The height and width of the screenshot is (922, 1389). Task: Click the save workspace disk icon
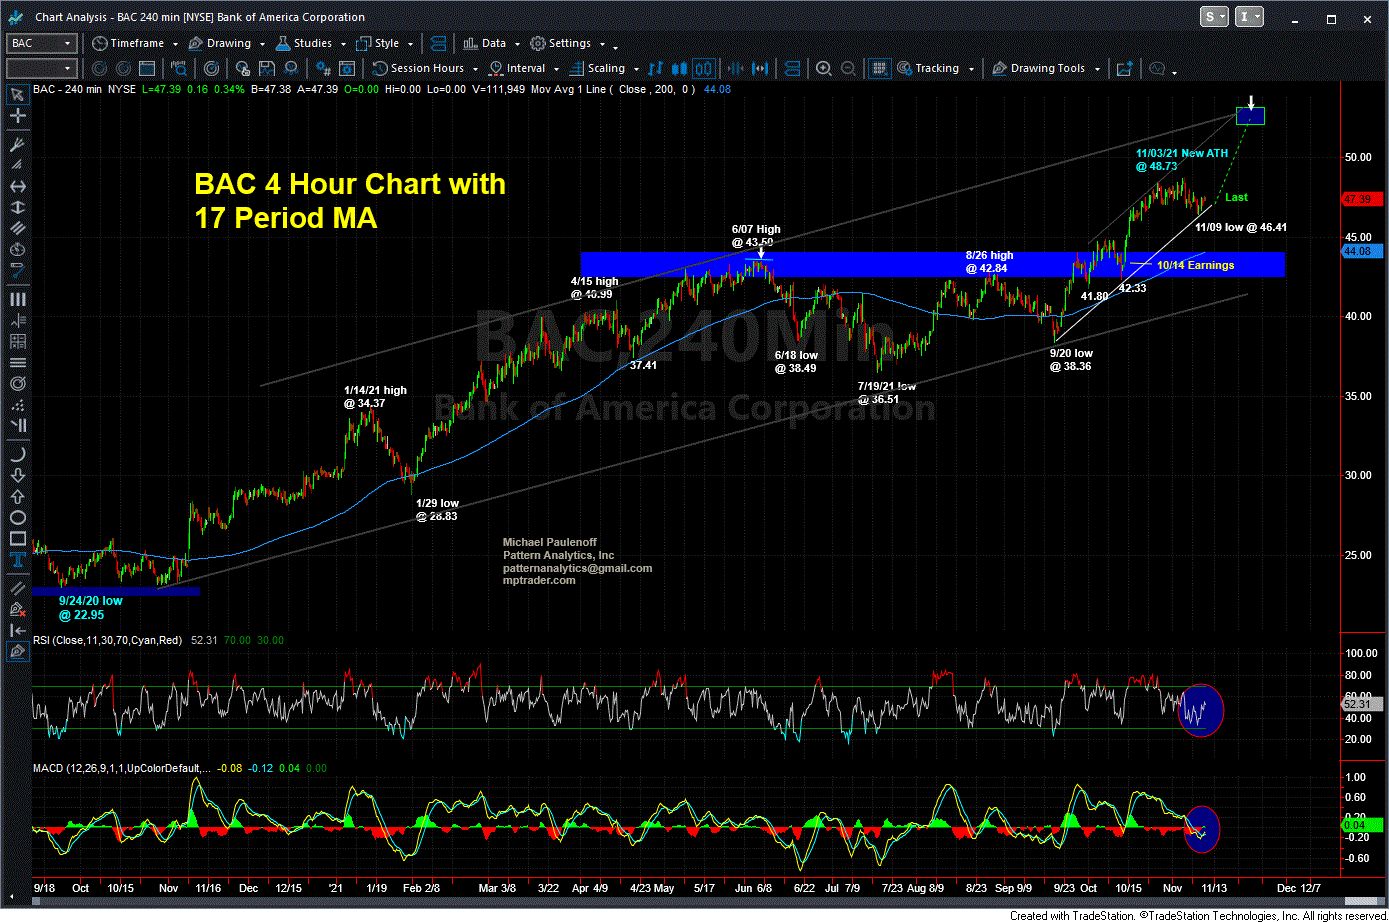(267, 68)
